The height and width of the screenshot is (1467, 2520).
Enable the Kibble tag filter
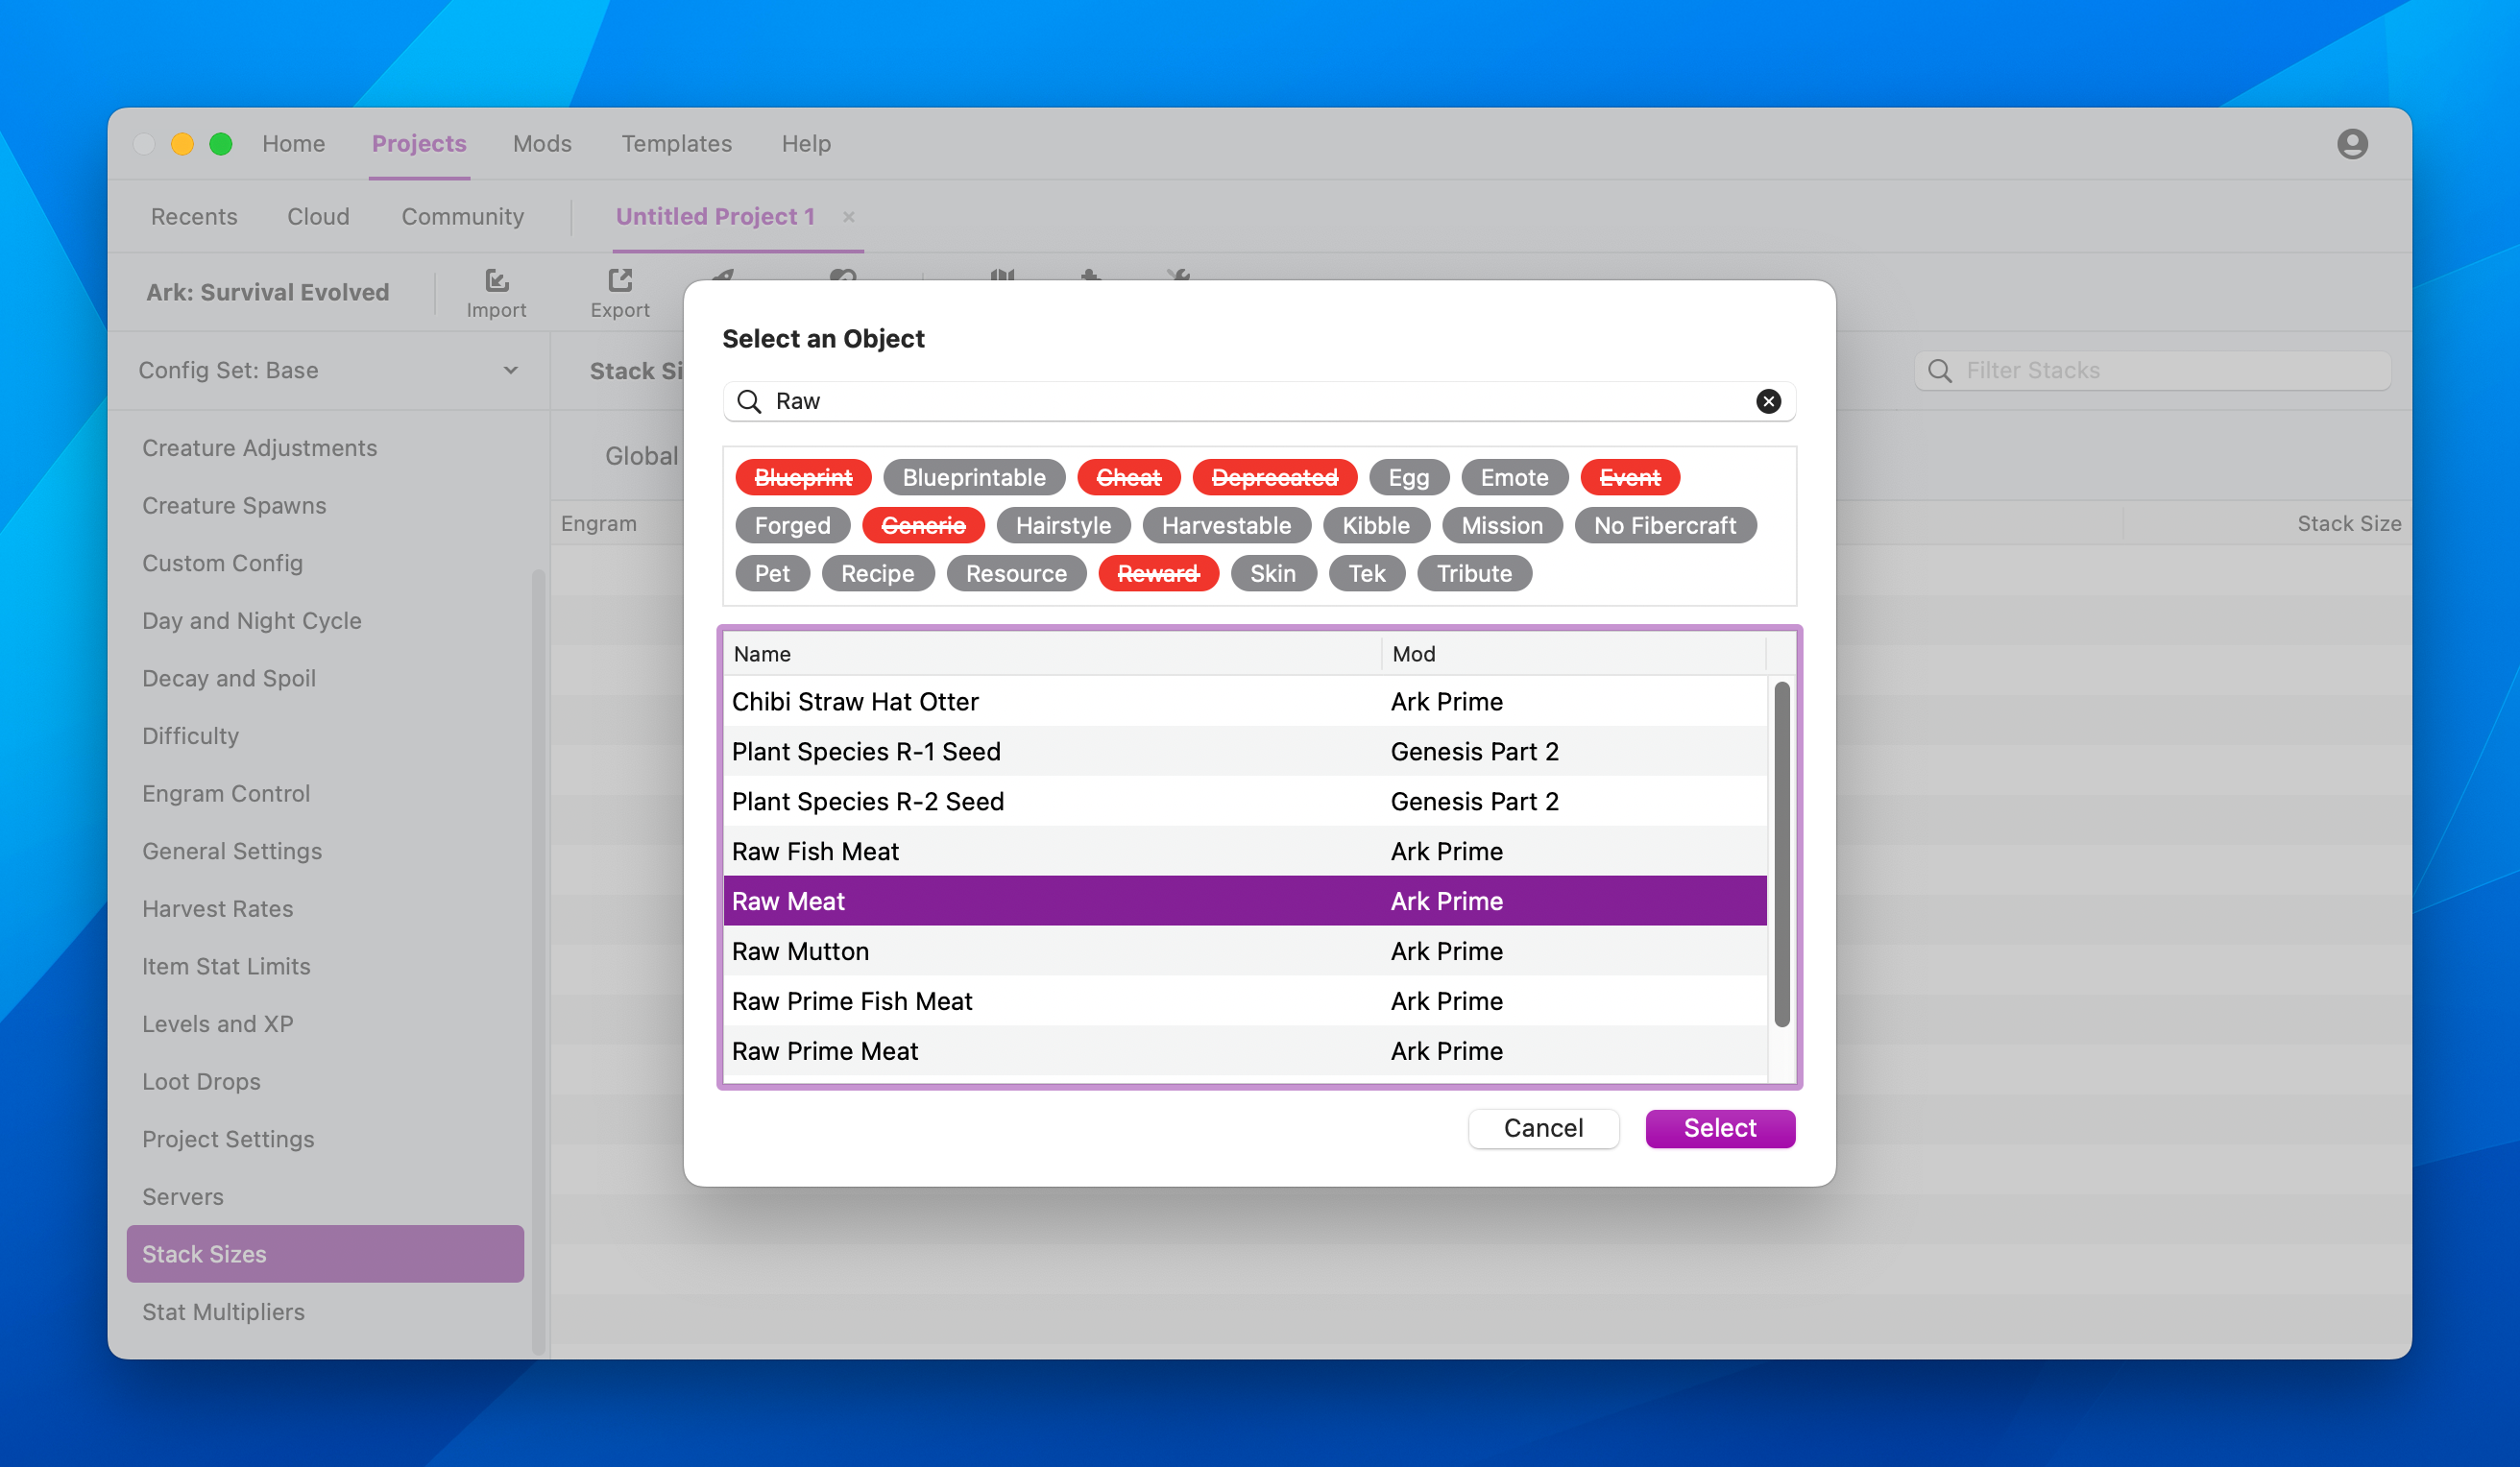(x=1375, y=525)
